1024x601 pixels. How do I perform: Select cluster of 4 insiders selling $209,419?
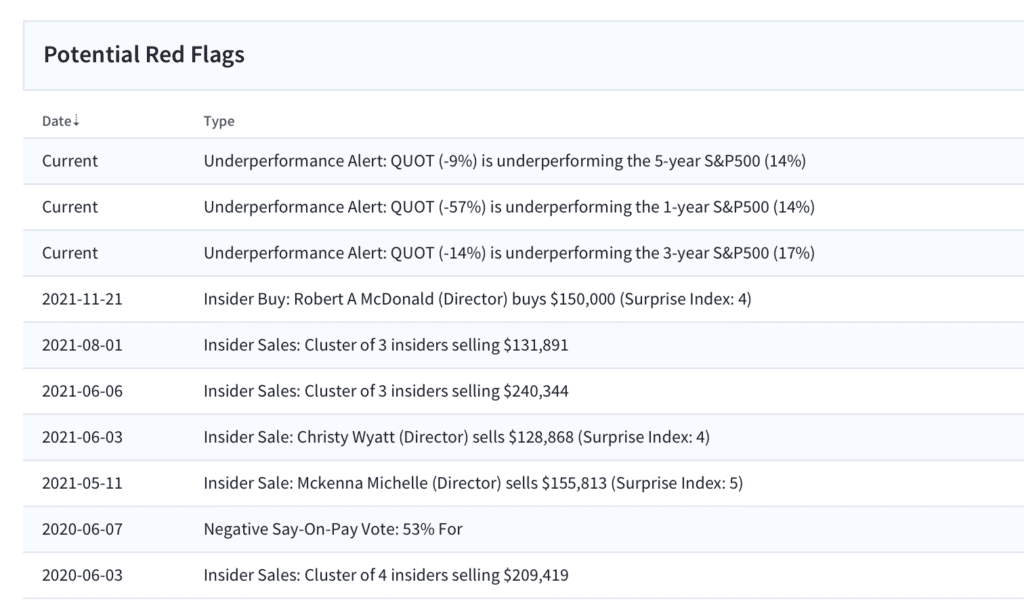pyautogui.click(x=386, y=576)
